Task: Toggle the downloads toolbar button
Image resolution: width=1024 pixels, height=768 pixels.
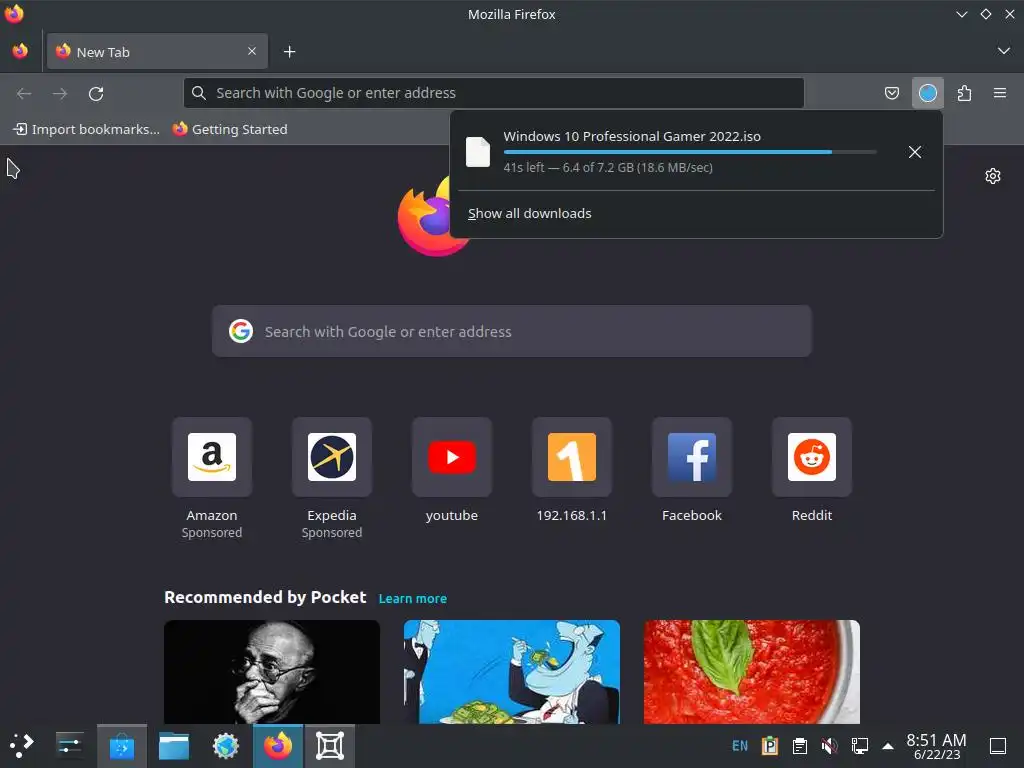Action: click(927, 93)
